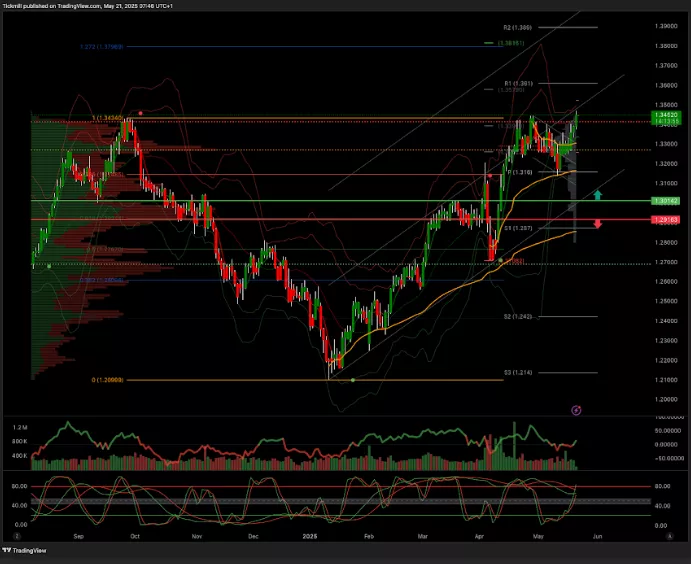691x564 pixels.
Task: Click the circular icon left of time axis
Action: click(17, 536)
